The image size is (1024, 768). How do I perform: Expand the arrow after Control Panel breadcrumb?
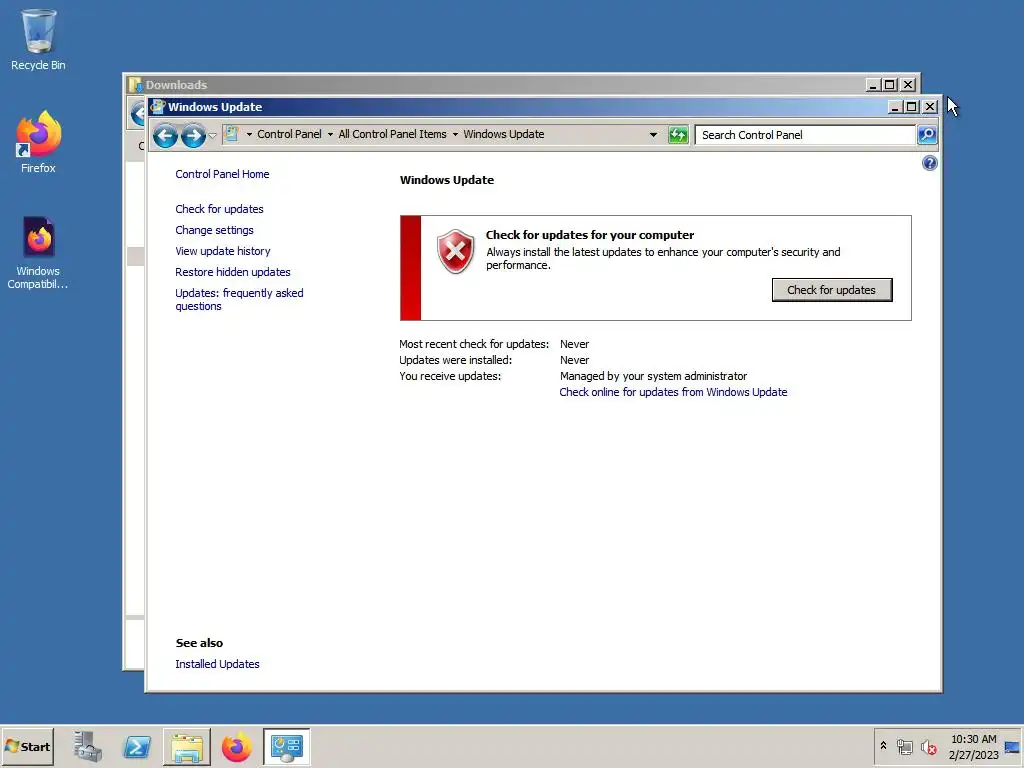(x=330, y=135)
